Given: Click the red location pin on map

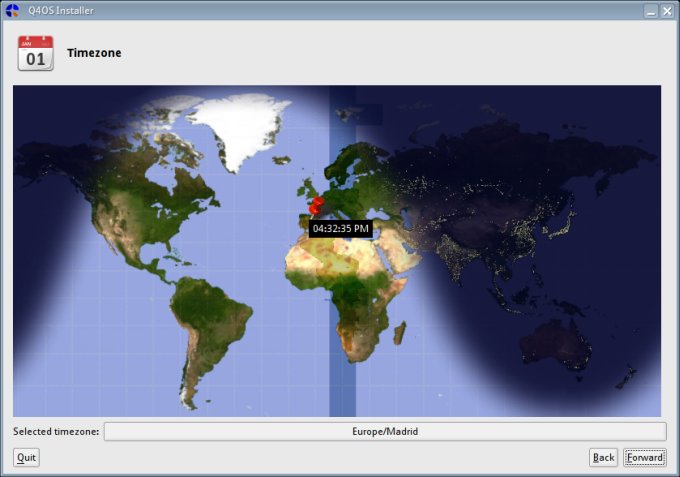Looking at the screenshot, I should (x=316, y=206).
